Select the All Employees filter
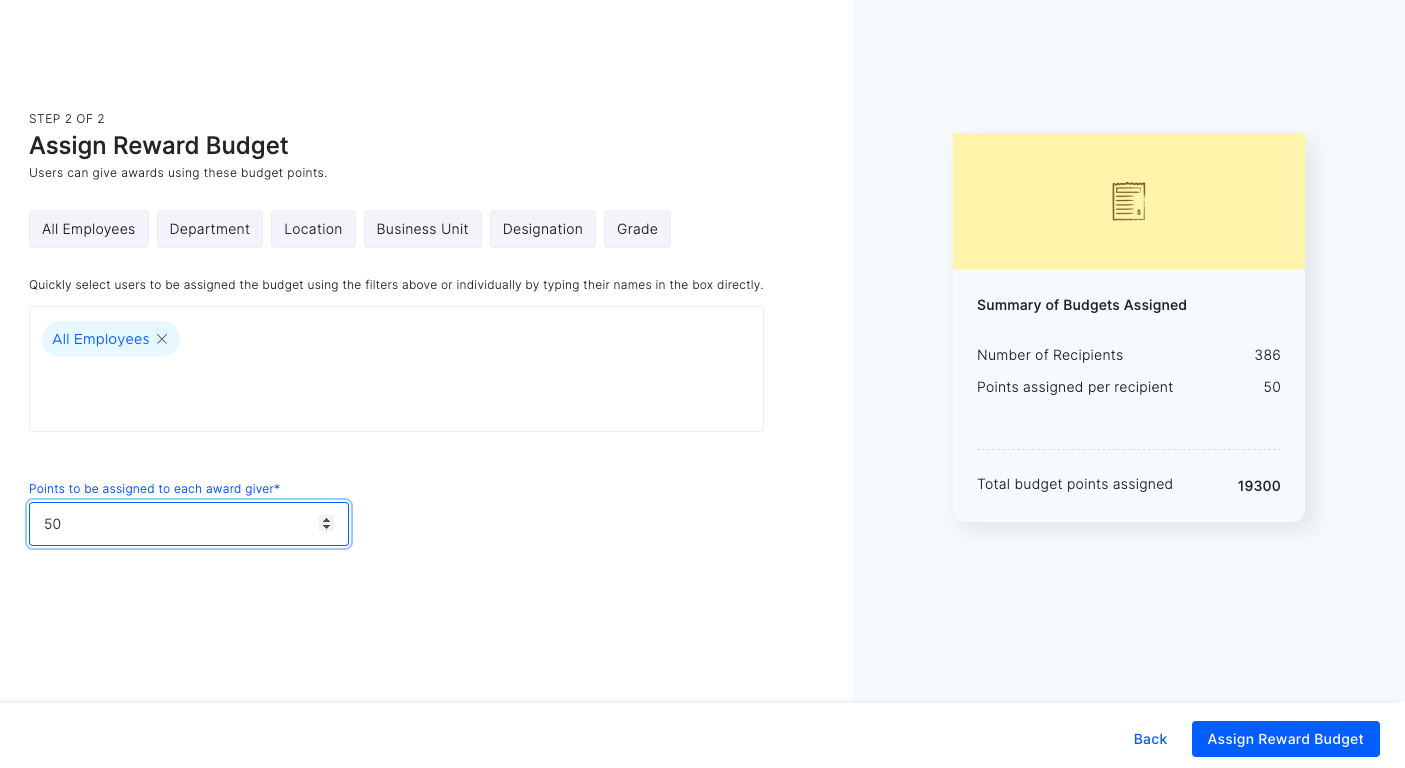This screenshot has height=768, width=1405. point(88,229)
